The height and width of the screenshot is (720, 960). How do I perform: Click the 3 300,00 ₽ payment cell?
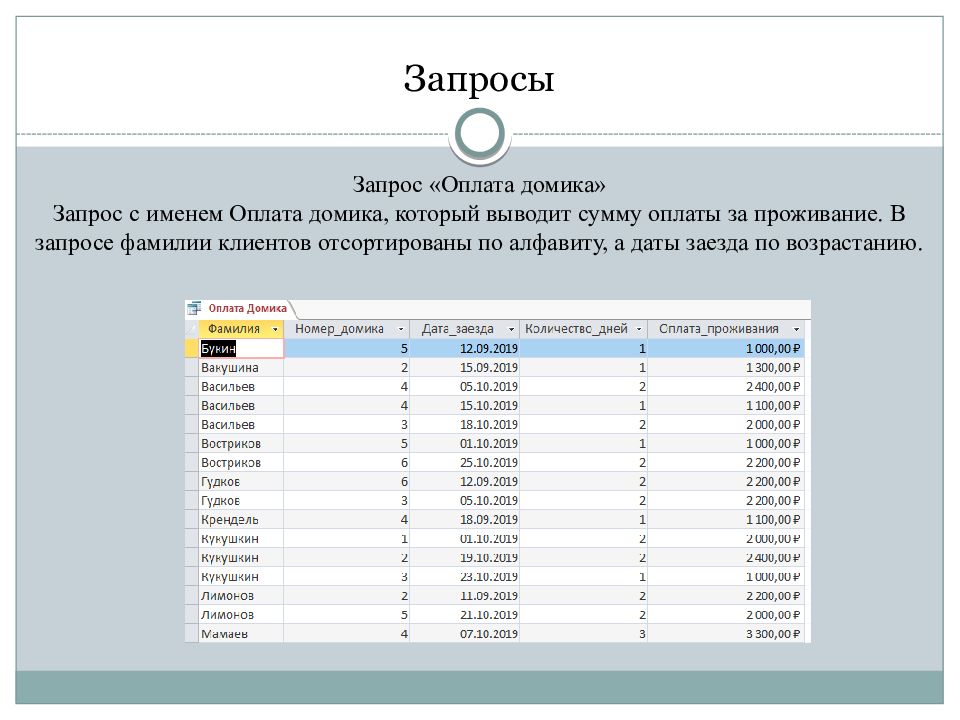coord(726,634)
